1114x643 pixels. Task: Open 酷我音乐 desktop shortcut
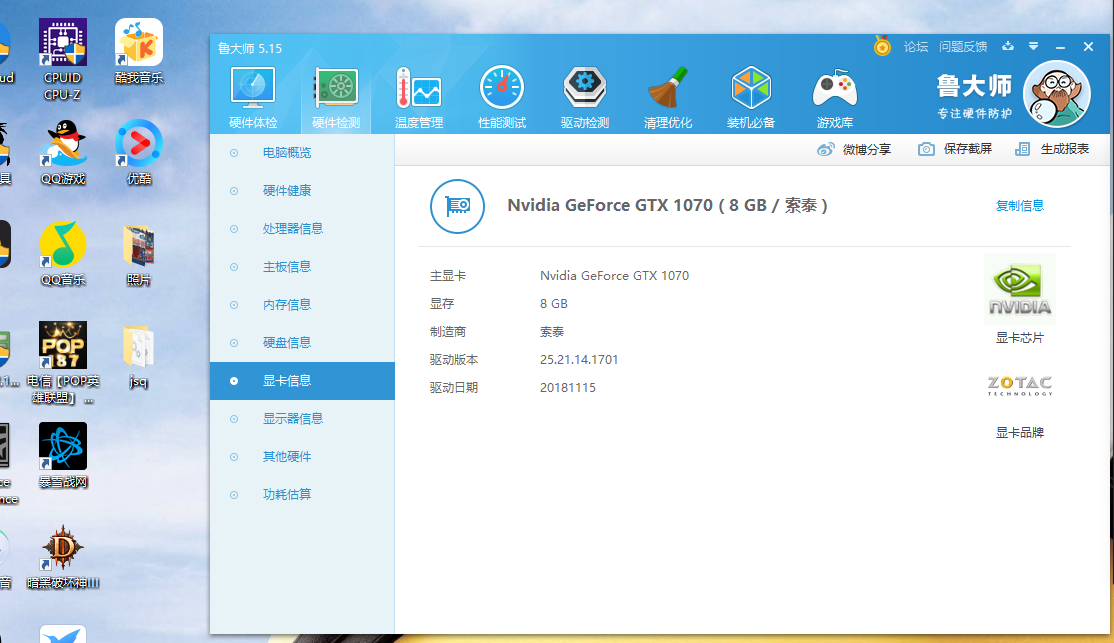point(139,51)
